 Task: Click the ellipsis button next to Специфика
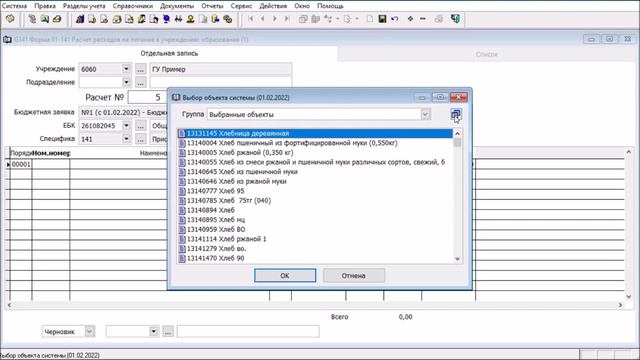(140, 139)
